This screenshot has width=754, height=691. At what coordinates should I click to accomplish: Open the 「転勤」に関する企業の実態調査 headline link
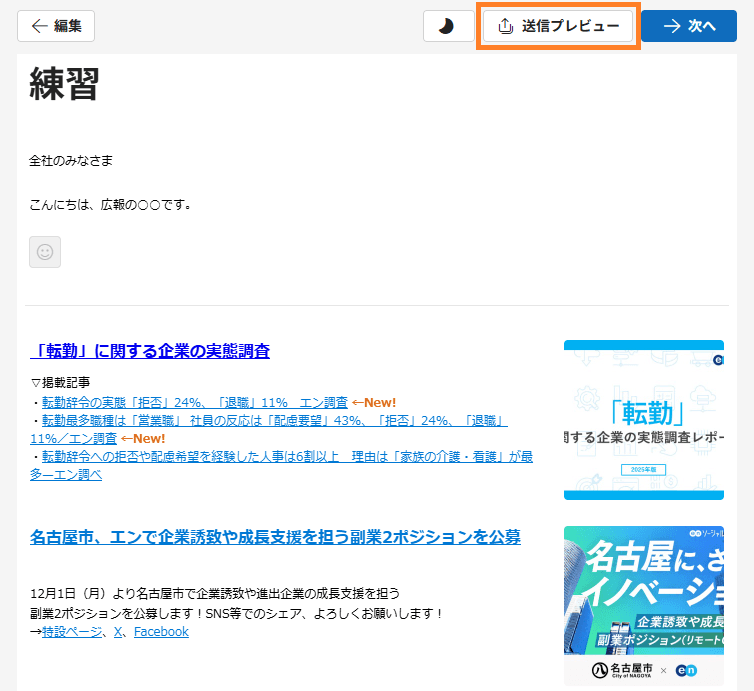150,351
